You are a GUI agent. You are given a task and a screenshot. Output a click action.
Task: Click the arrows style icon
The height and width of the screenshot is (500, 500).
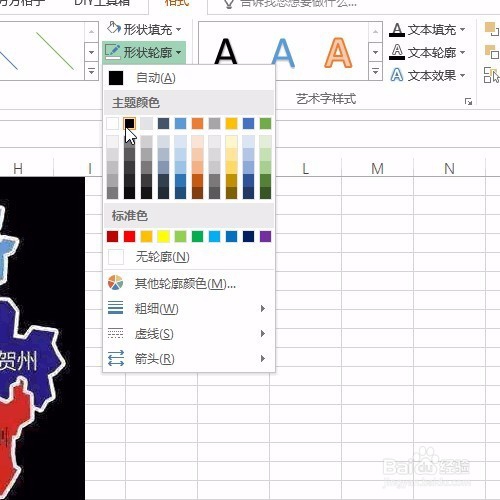coord(116,358)
